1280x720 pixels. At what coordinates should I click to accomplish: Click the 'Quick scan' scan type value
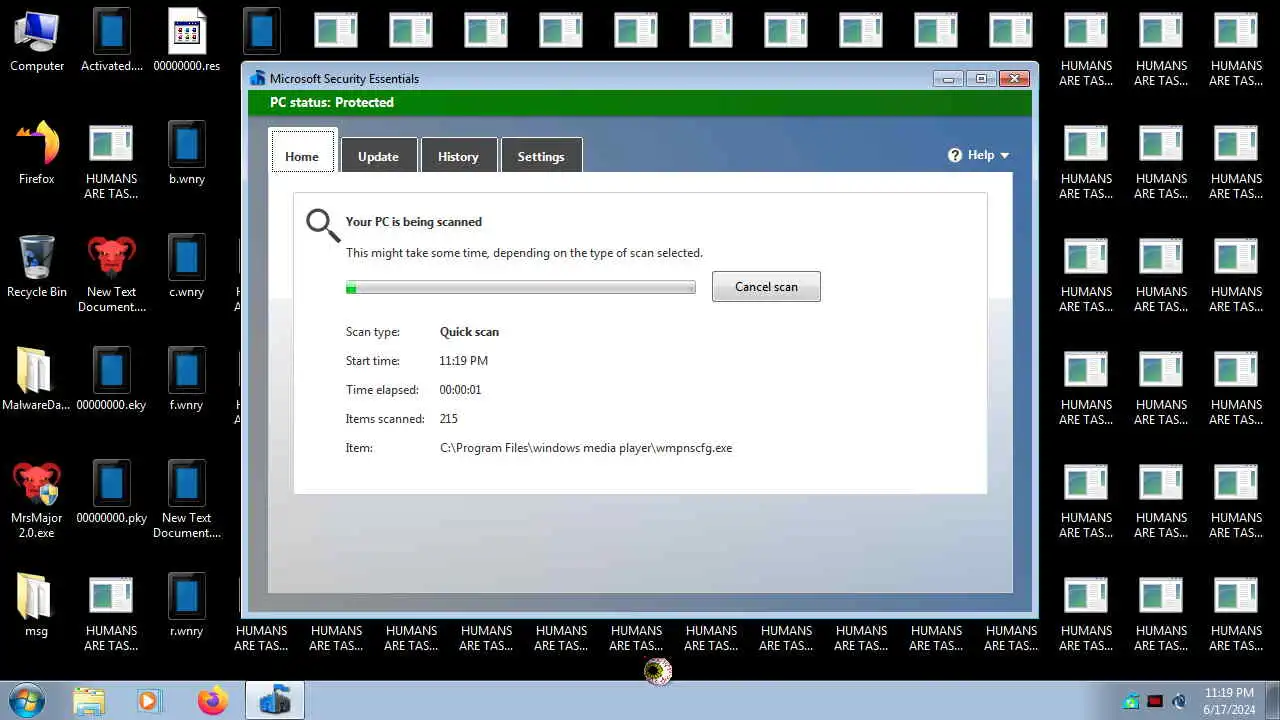tap(469, 332)
